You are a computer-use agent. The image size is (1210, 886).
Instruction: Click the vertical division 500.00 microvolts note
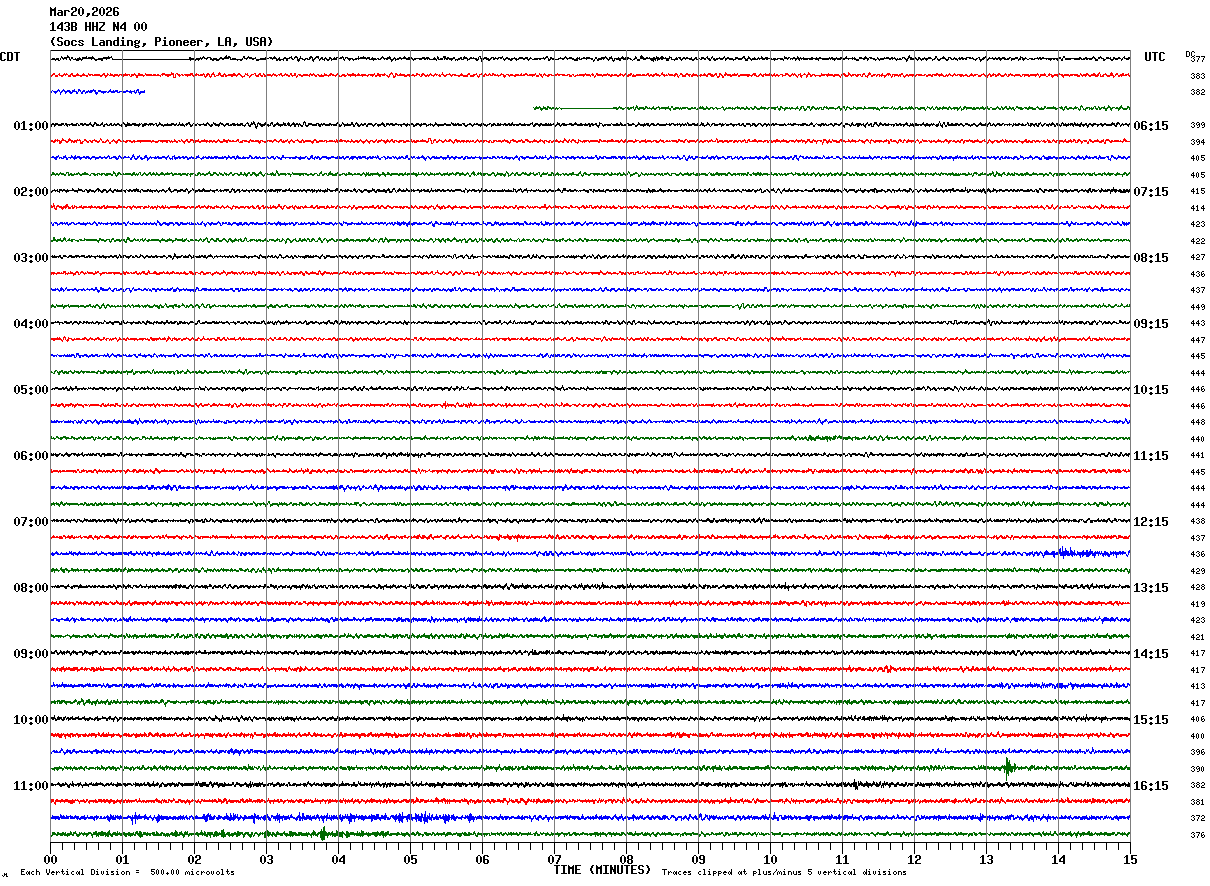click(x=127, y=873)
